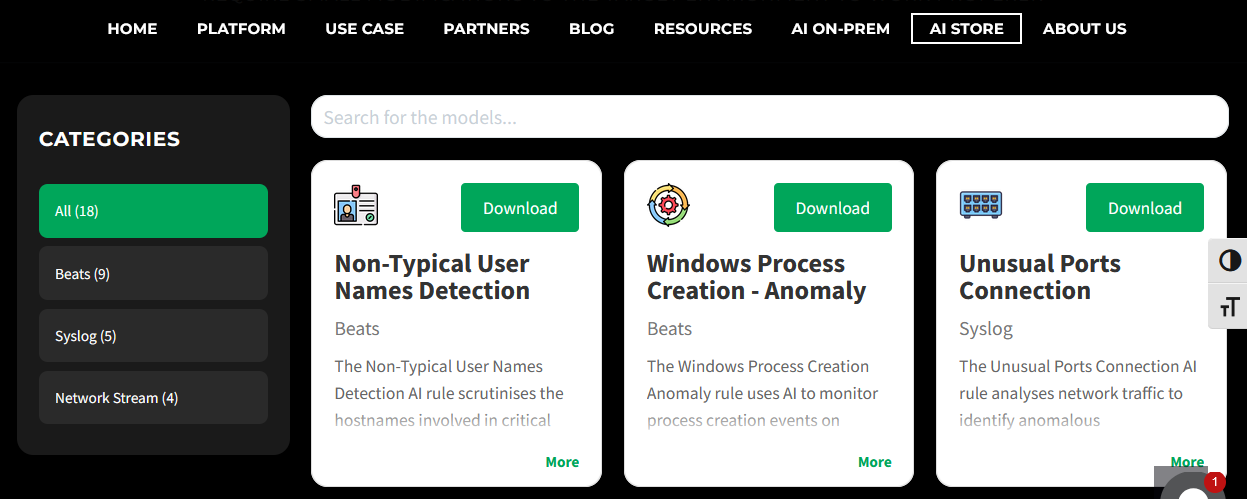This screenshot has height=499, width=1247.
Task: Toggle the high contrast accessibility icon
Action: (1229, 262)
